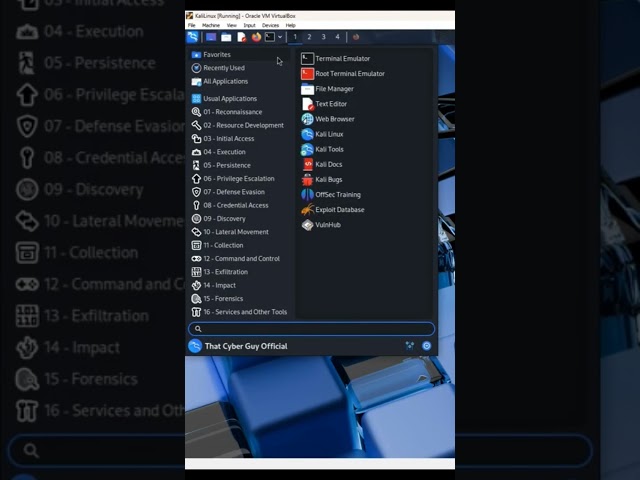
Task: Open the Kali Linux website entry
Action: pos(365,134)
